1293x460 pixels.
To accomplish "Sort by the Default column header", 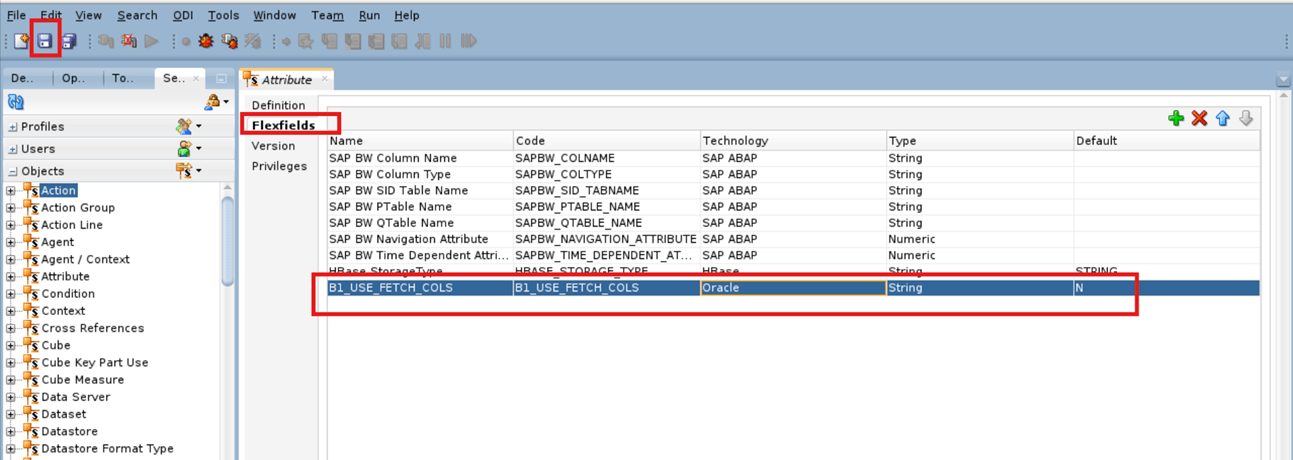I will tap(1166, 141).
